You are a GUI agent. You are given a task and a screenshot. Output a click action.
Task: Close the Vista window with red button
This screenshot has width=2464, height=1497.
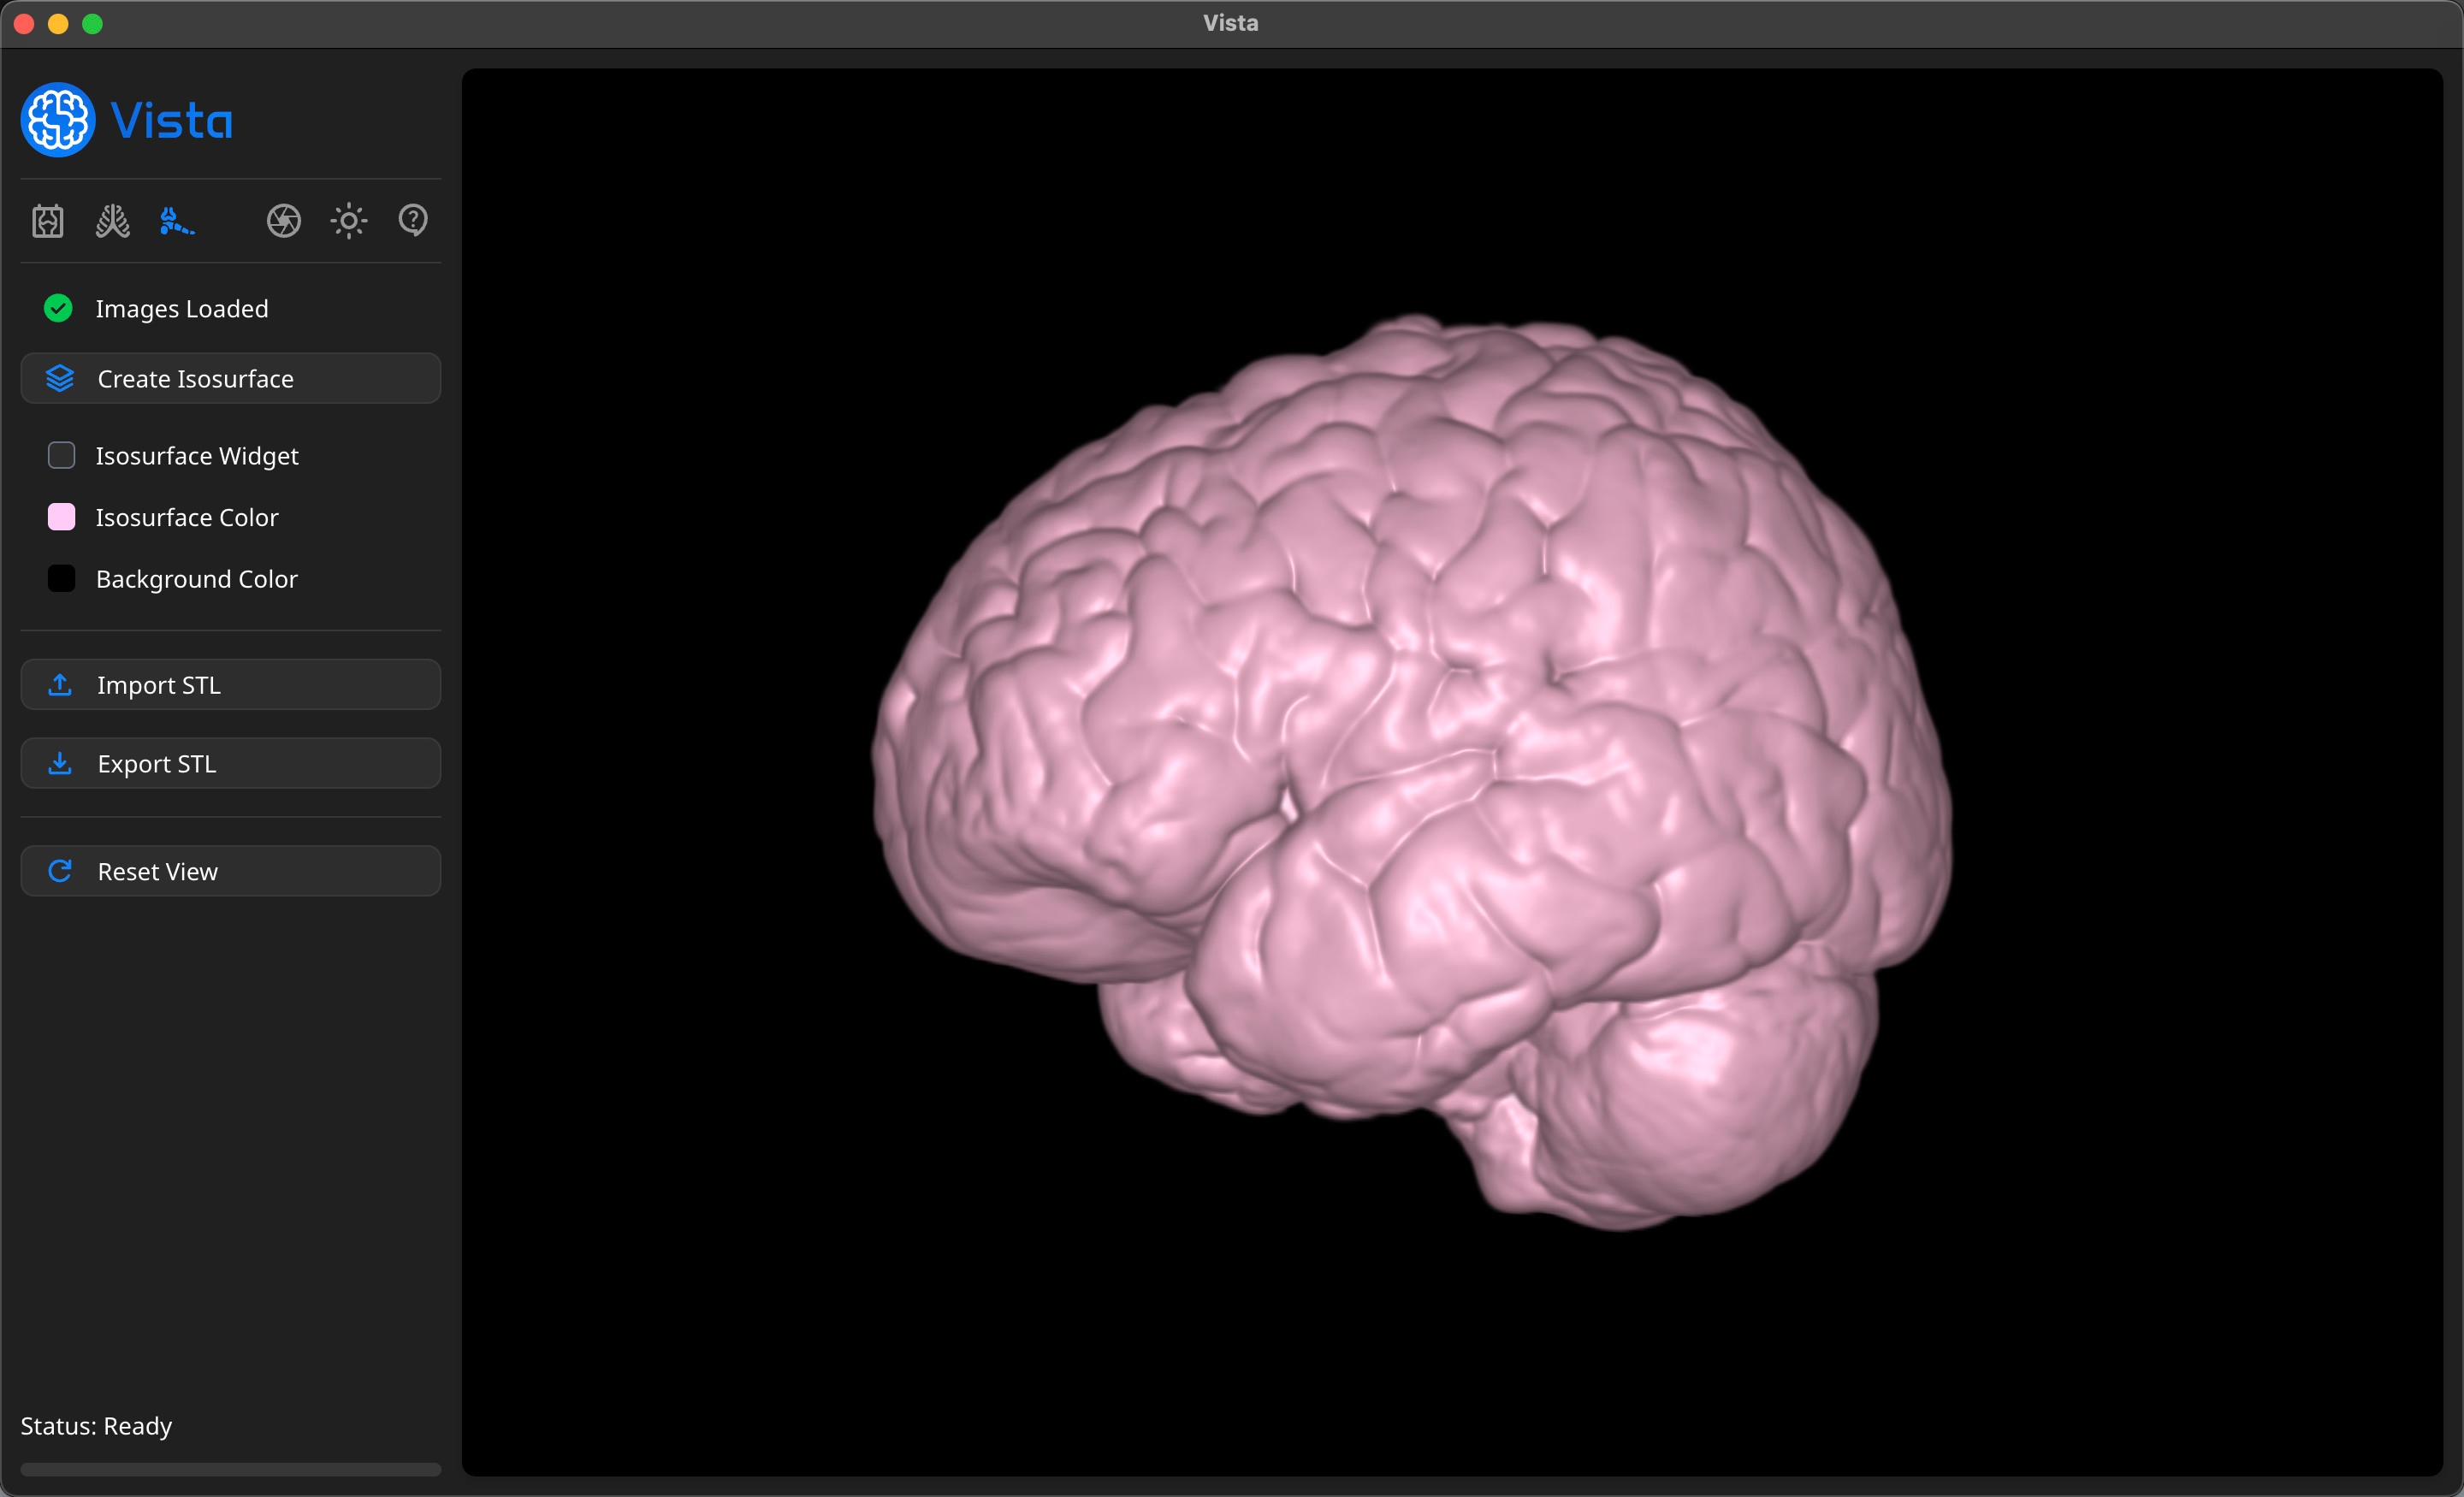[x=24, y=24]
